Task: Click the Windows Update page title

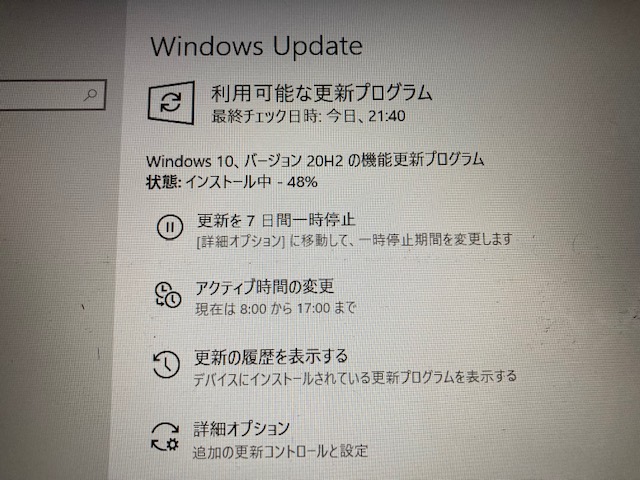Action: point(256,46)
